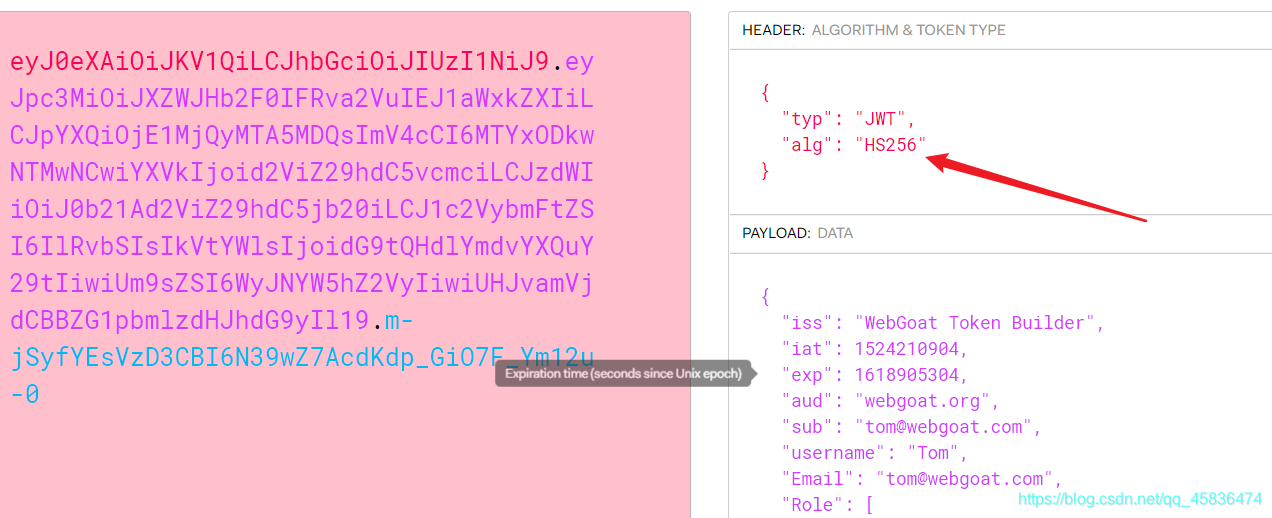
Task: Click the "aud": "webgoat.org" line
Action: [x=891, y=401]
